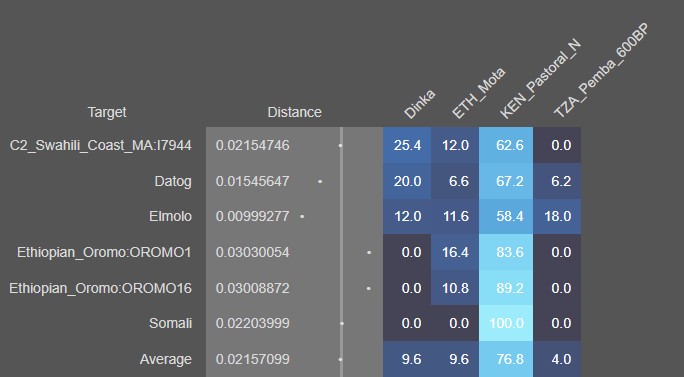
Task: Select the TZA_Pemba_600BP column header
Action: pyautogui.click(x=602, y=71)
